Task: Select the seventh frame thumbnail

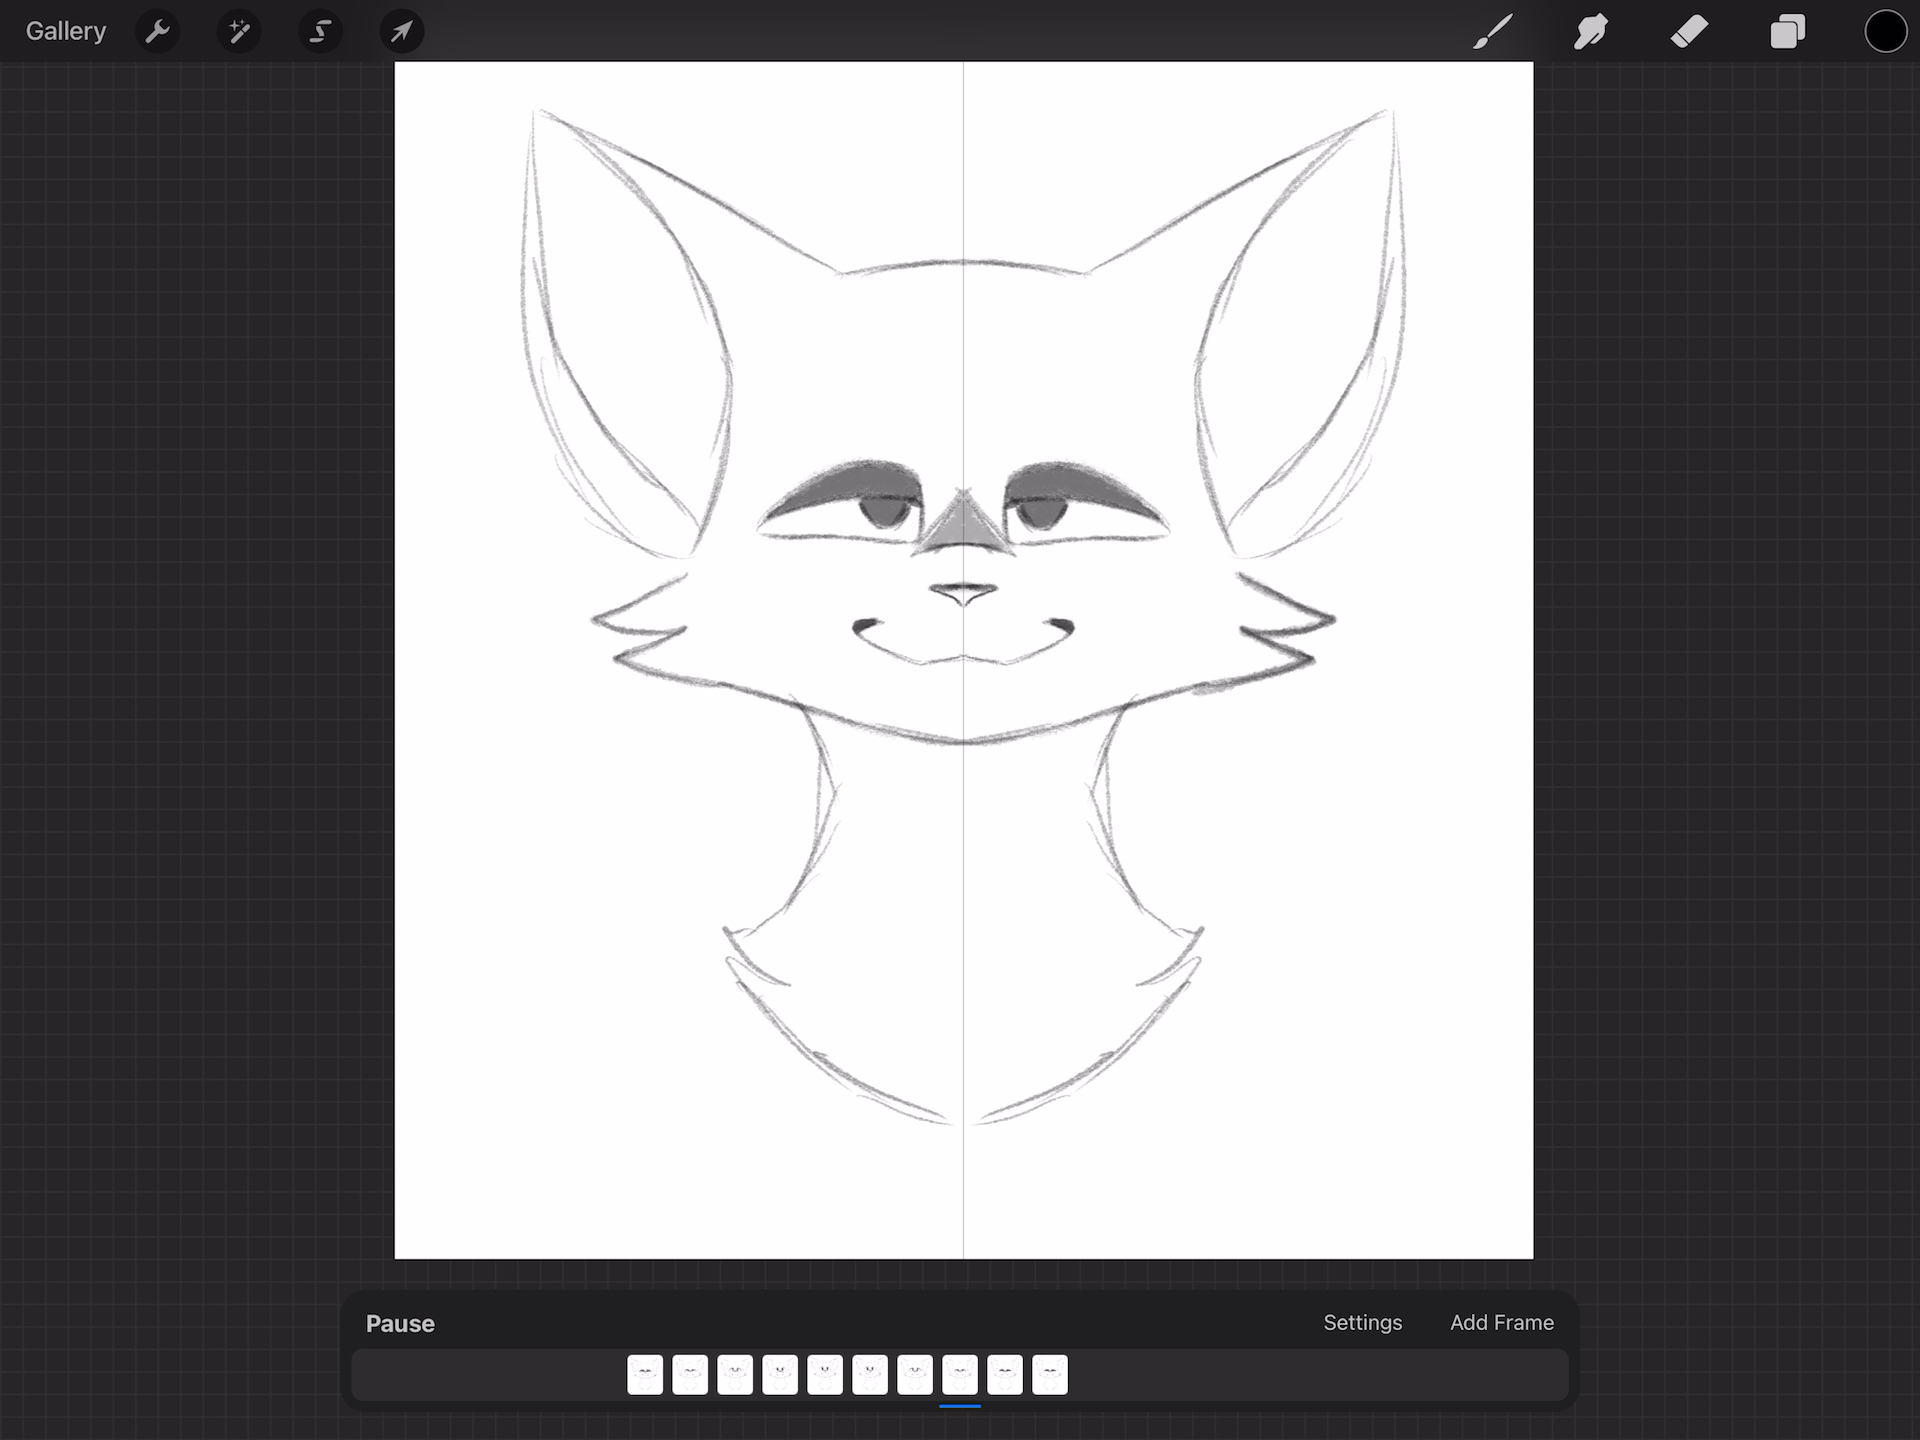Action: 915,1375
